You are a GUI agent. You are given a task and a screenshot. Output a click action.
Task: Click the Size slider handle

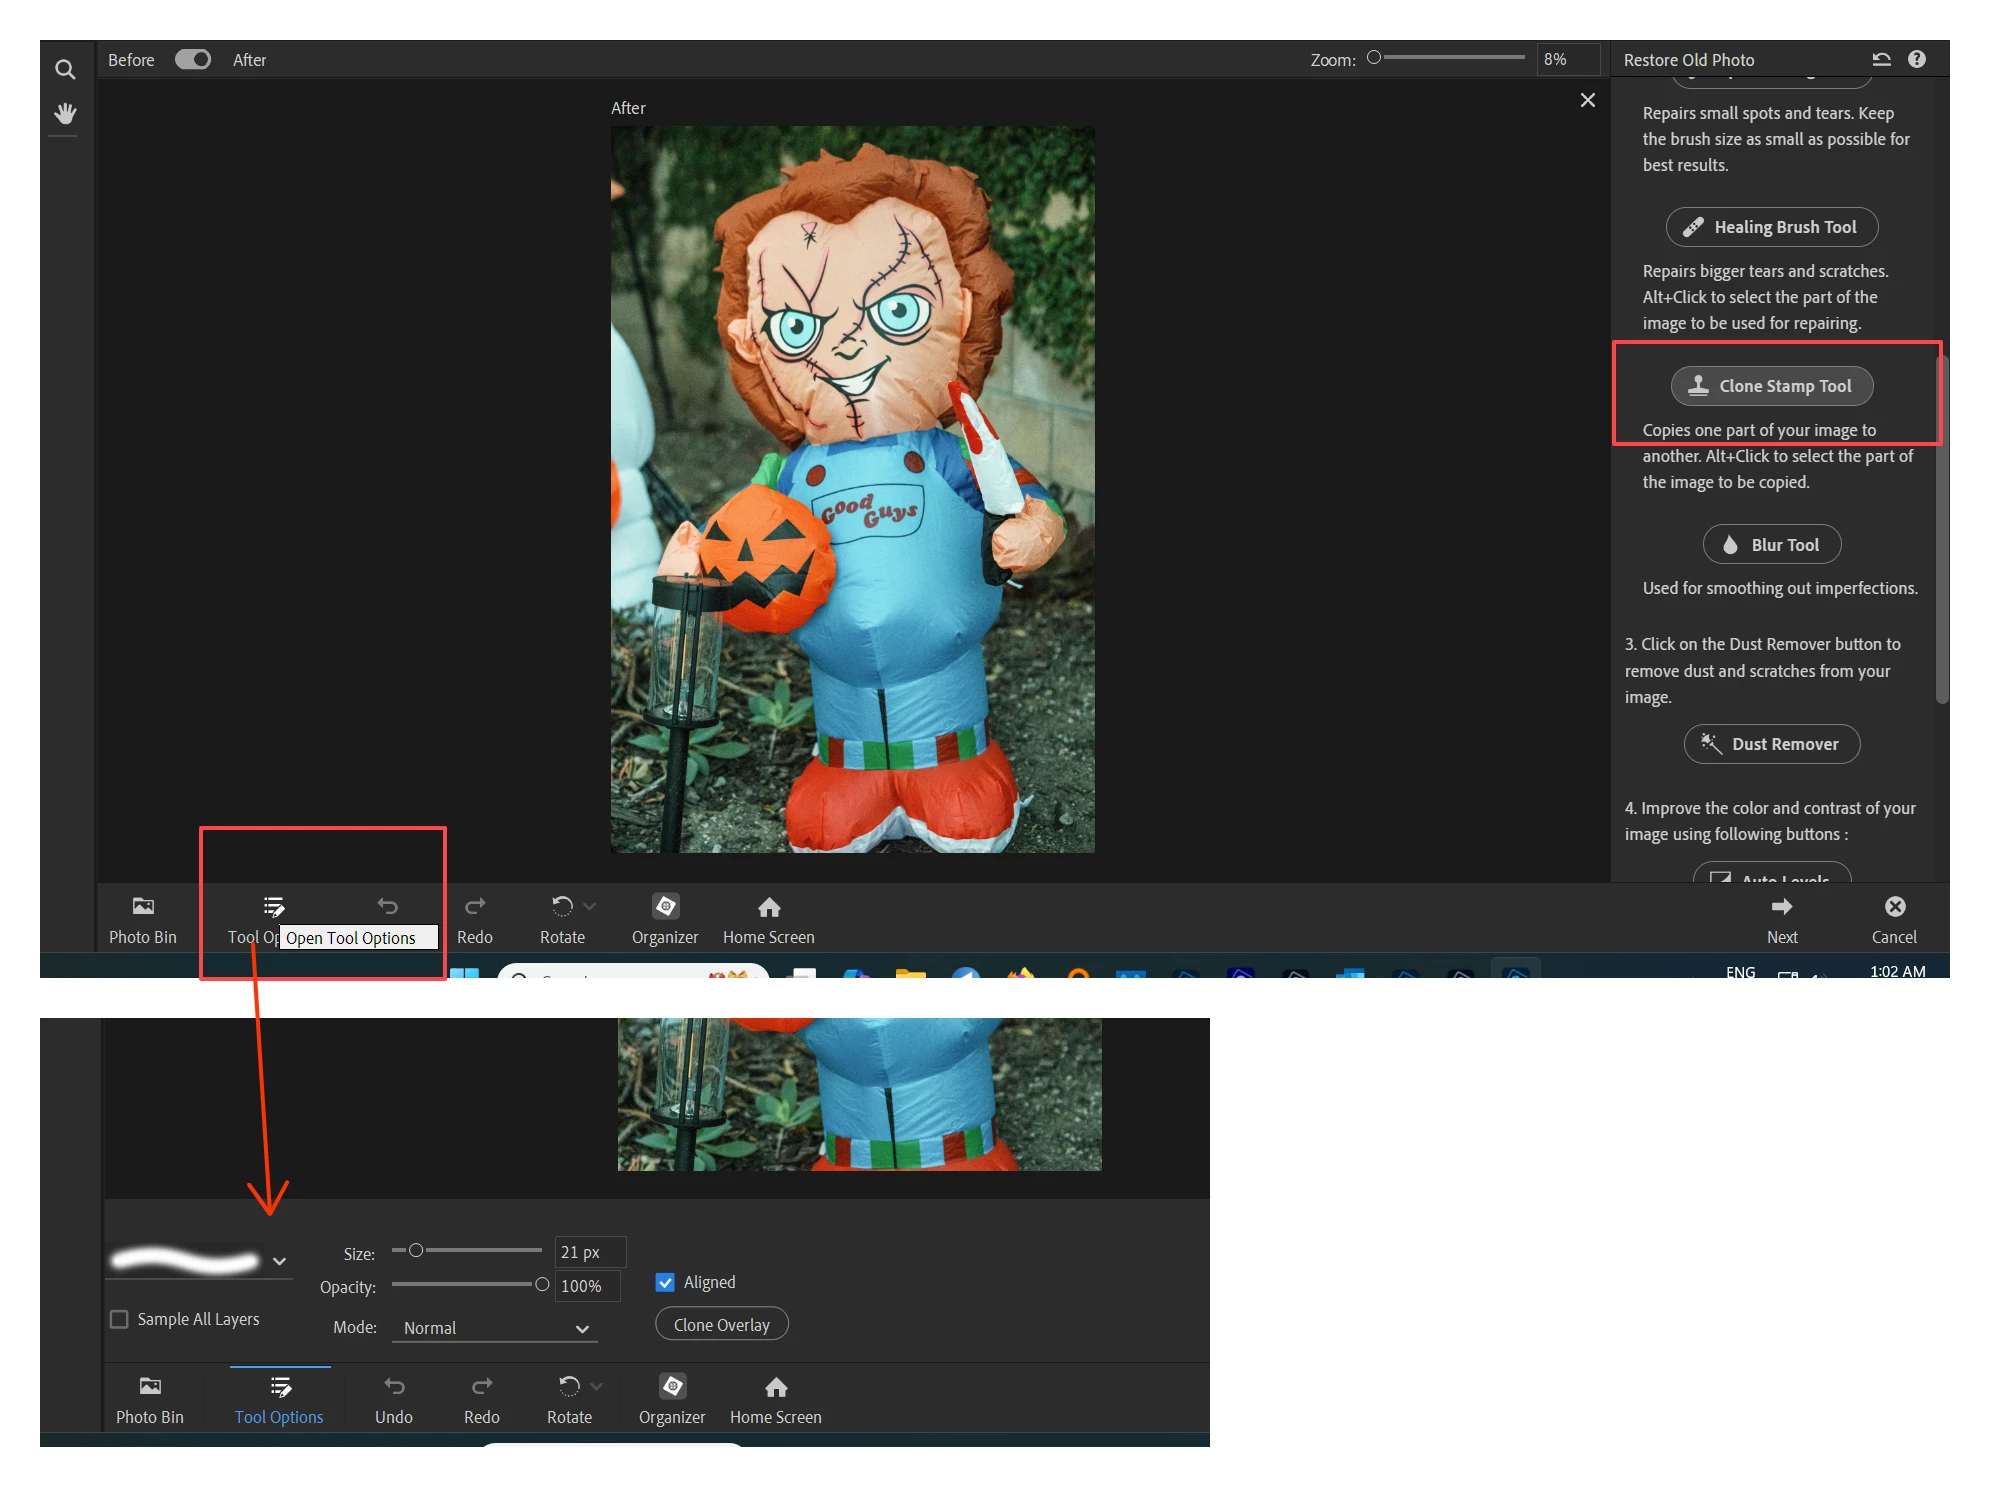tap(416, 1250)
